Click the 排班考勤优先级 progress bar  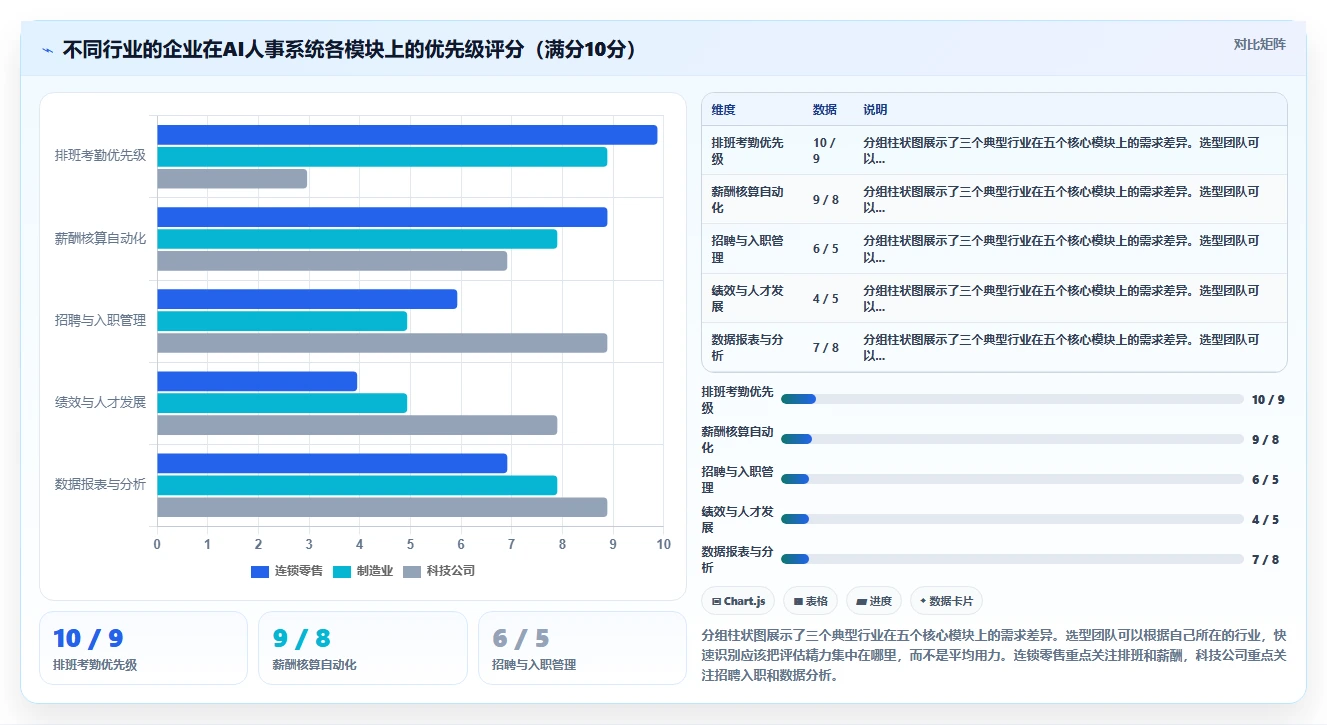tap(1012, 399)
